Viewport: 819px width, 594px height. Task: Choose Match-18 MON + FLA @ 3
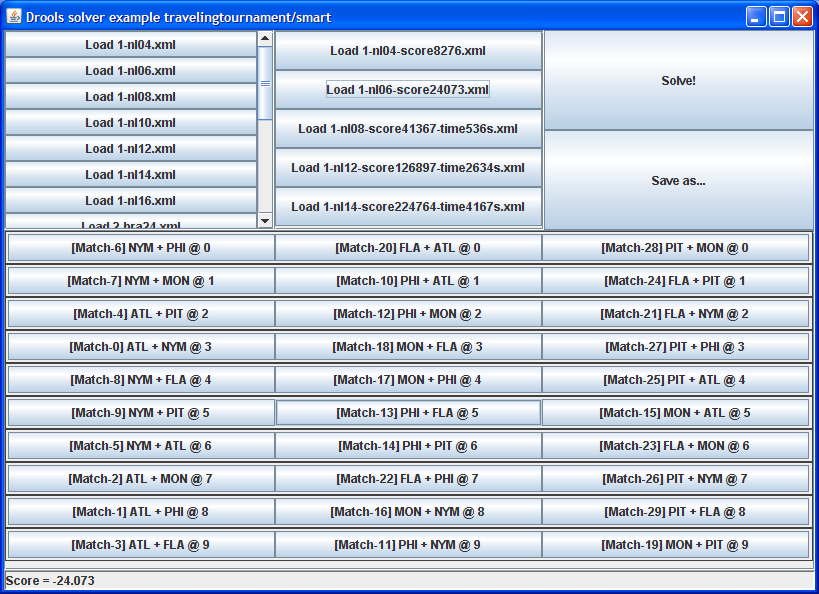(x=408, y=347)
